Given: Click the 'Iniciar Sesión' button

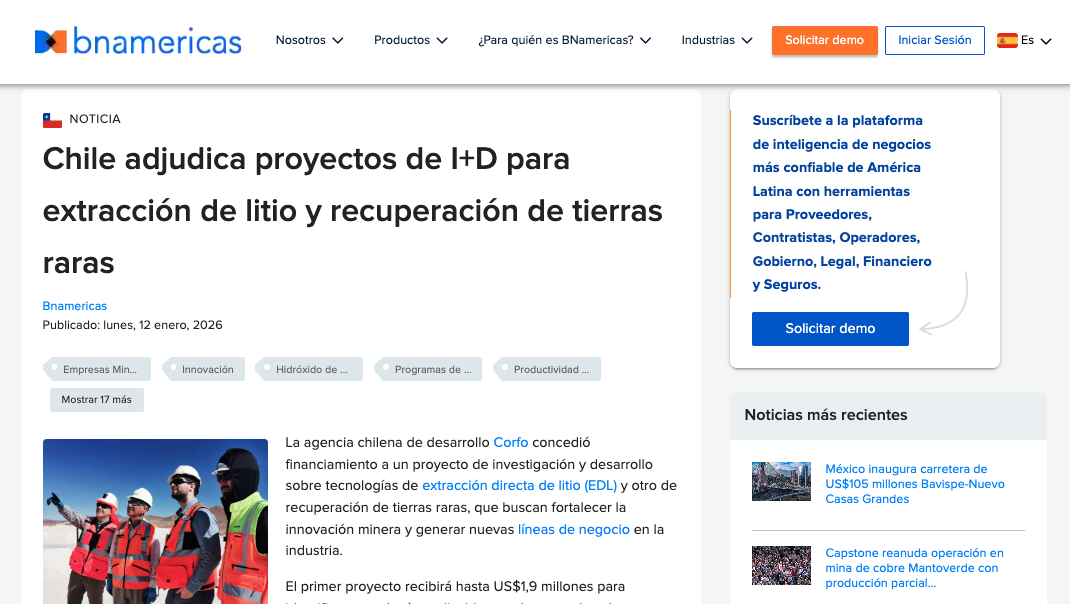Looking at the screenshot, I should [x=934, y=41].
